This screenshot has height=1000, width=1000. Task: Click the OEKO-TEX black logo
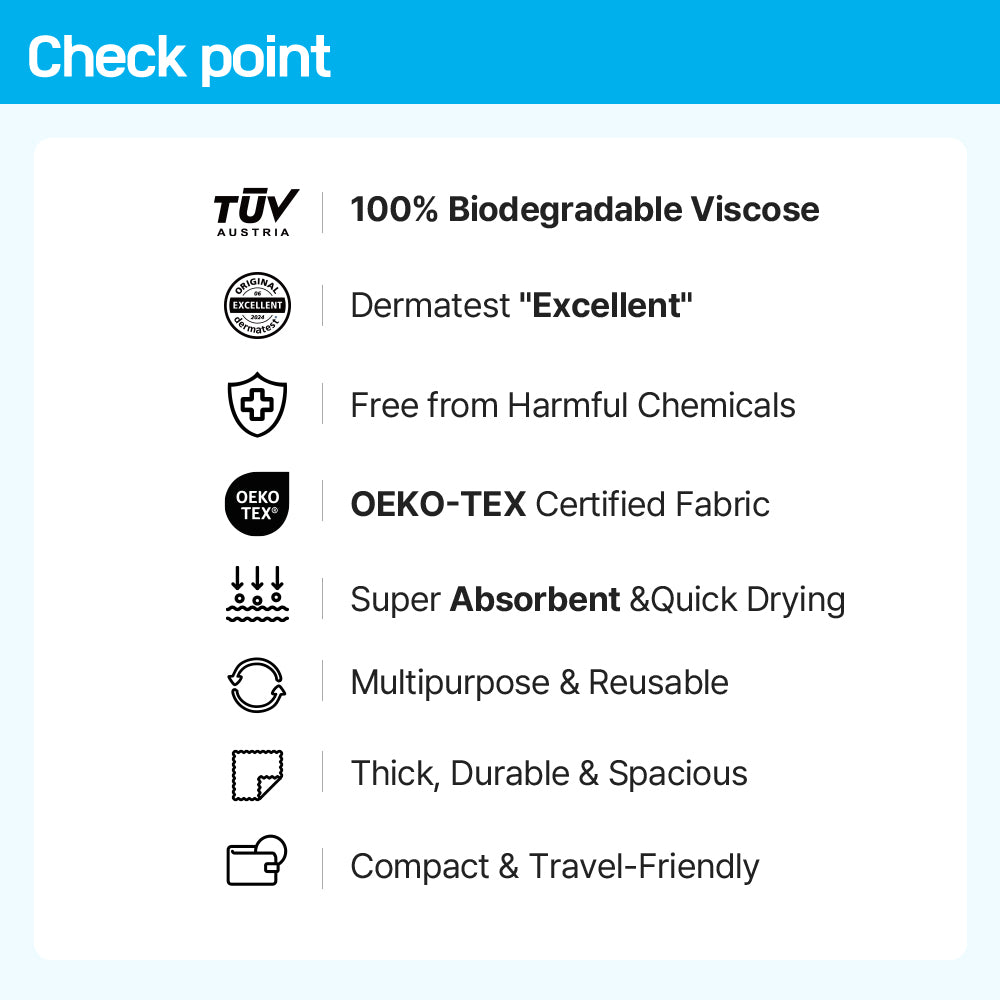tap(257, 504)
